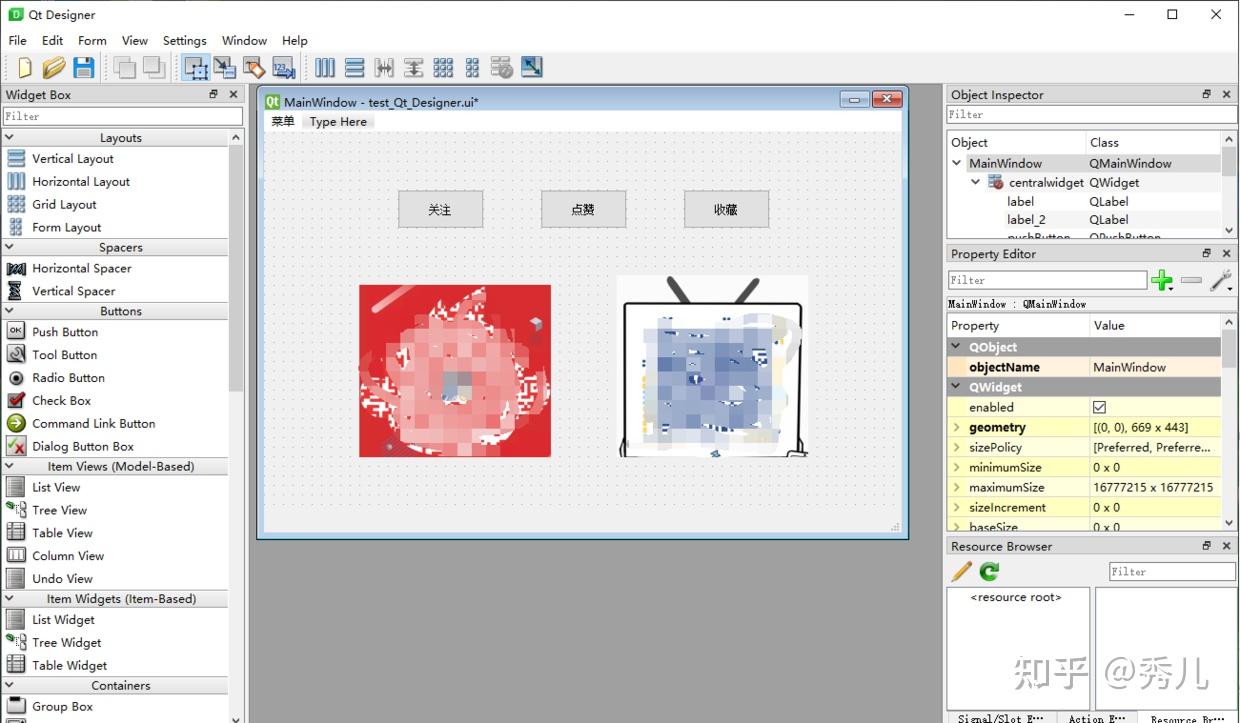Save the form using the Save icon
The width and height of the screenshot is (1240, 723).
[84, 67]
